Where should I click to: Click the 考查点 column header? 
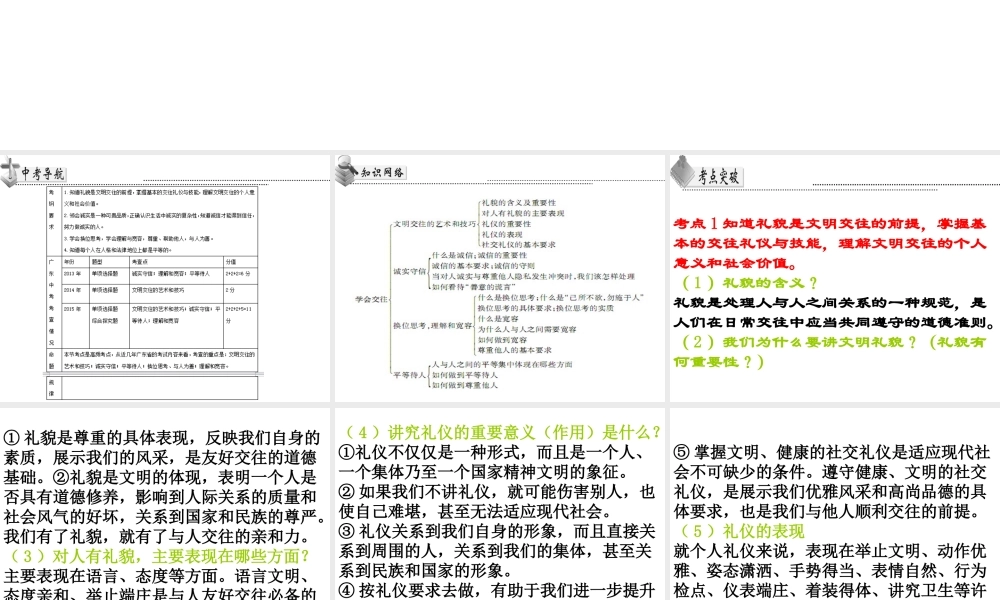177,262
